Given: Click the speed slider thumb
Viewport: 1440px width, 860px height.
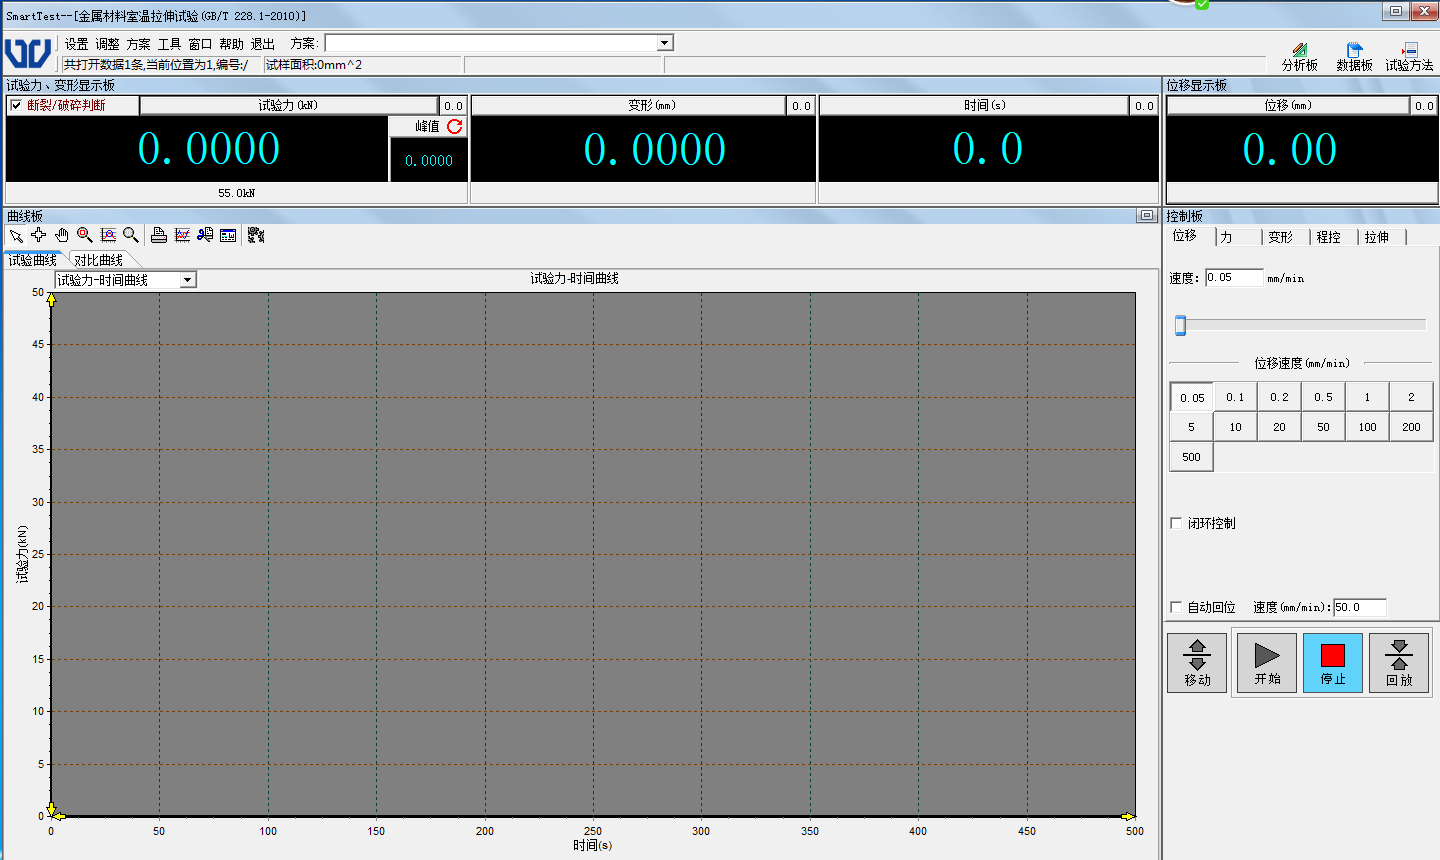Looking at the screenshot, I should pos(1180,325).
